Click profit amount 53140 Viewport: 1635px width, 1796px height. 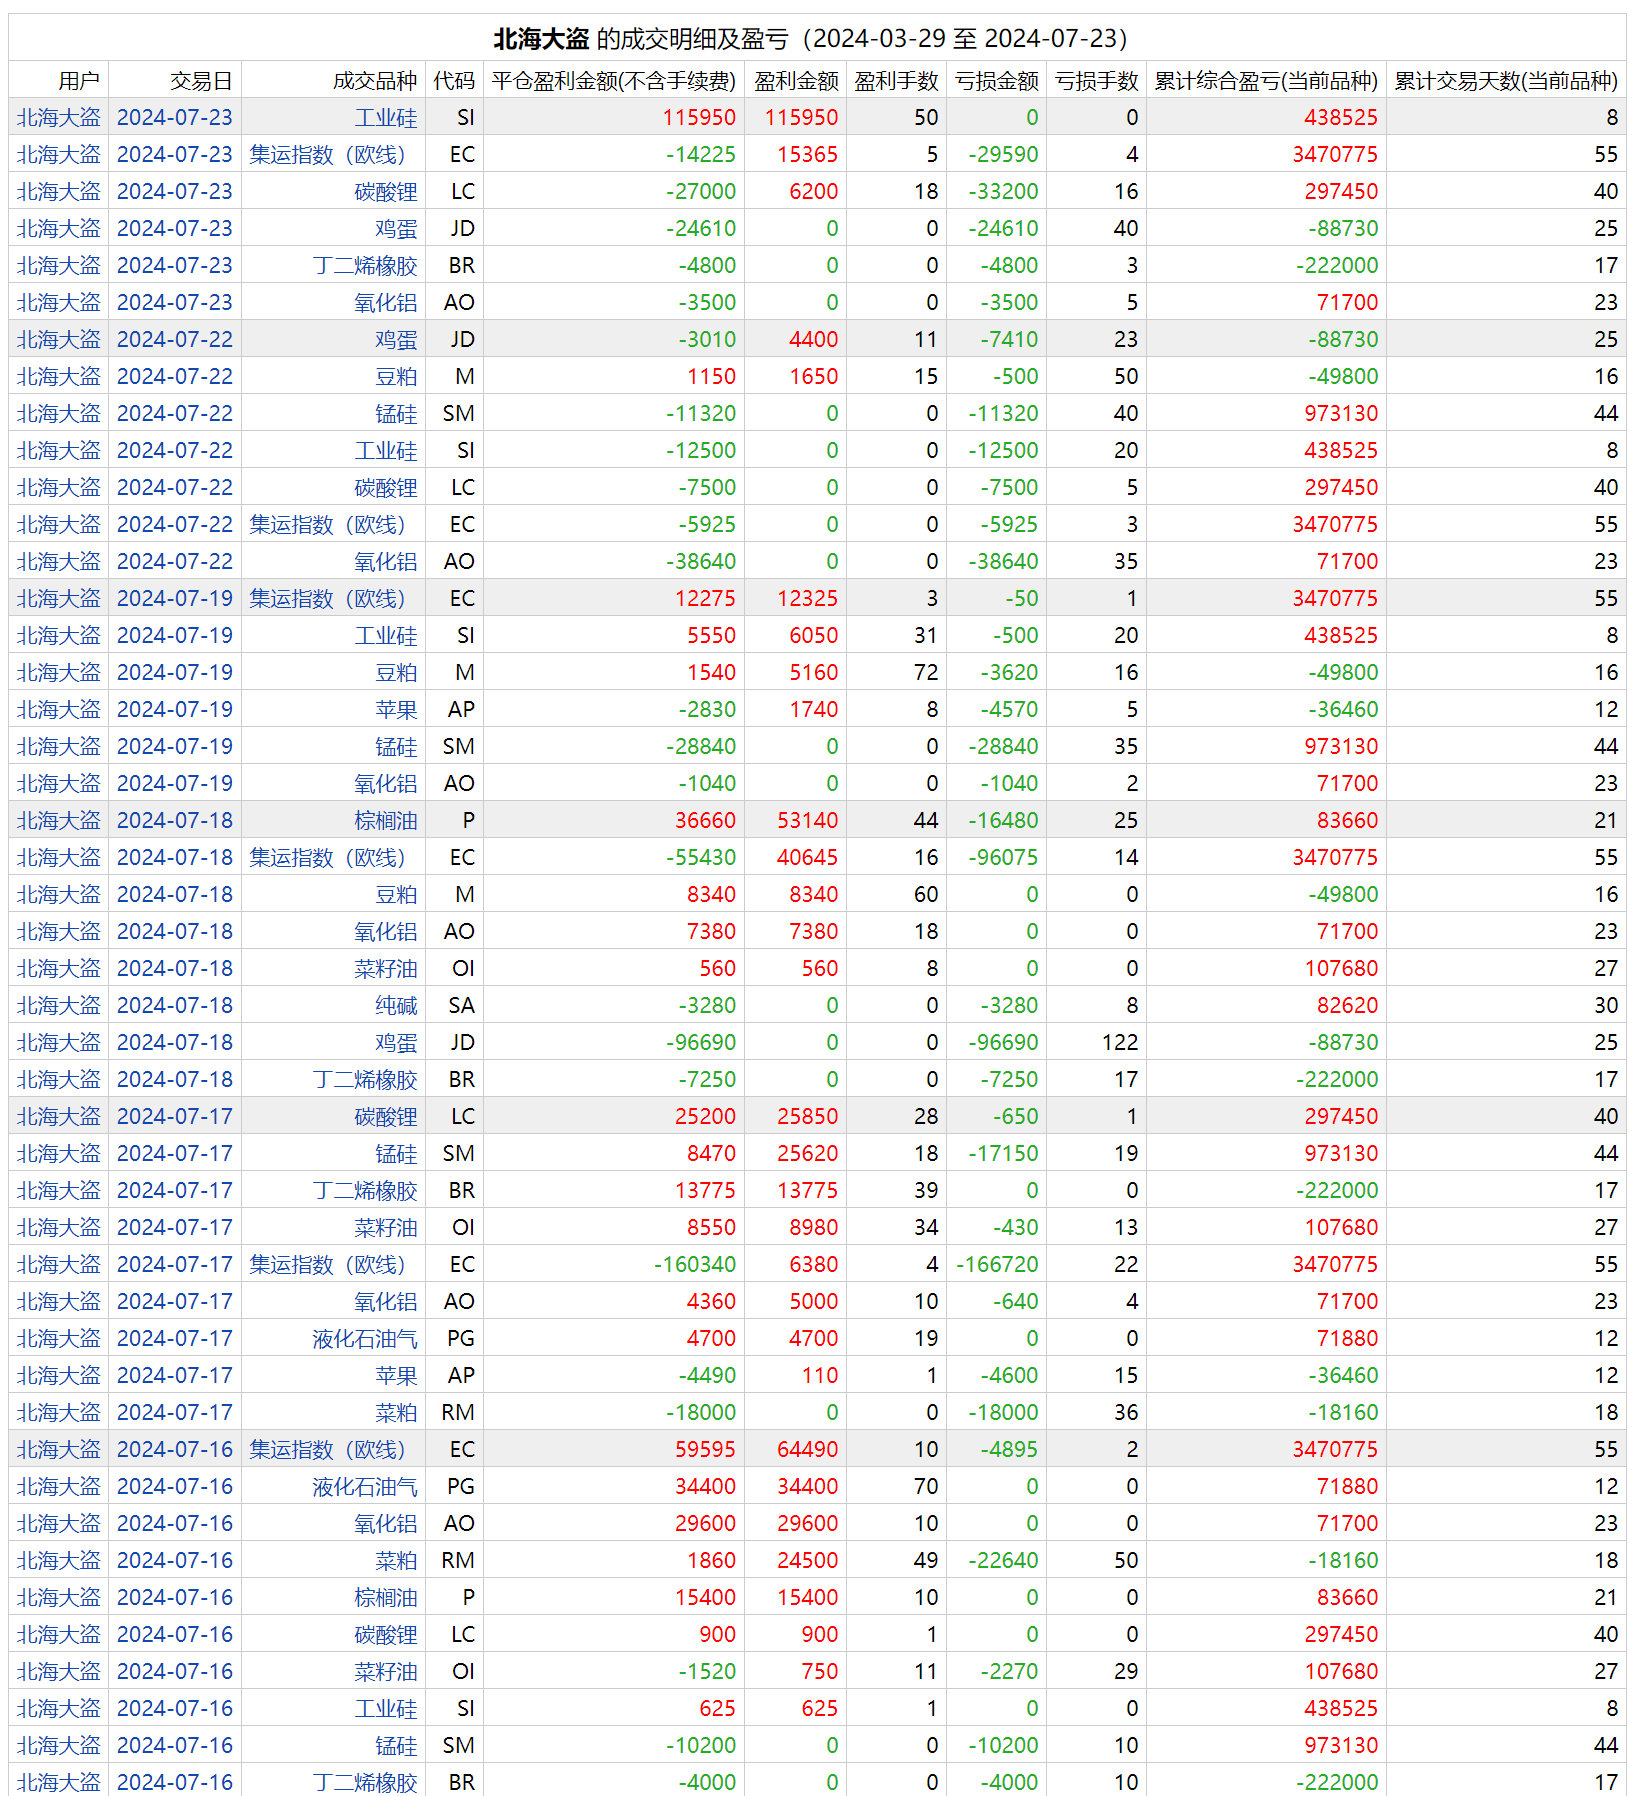click(x=808, y=820)
